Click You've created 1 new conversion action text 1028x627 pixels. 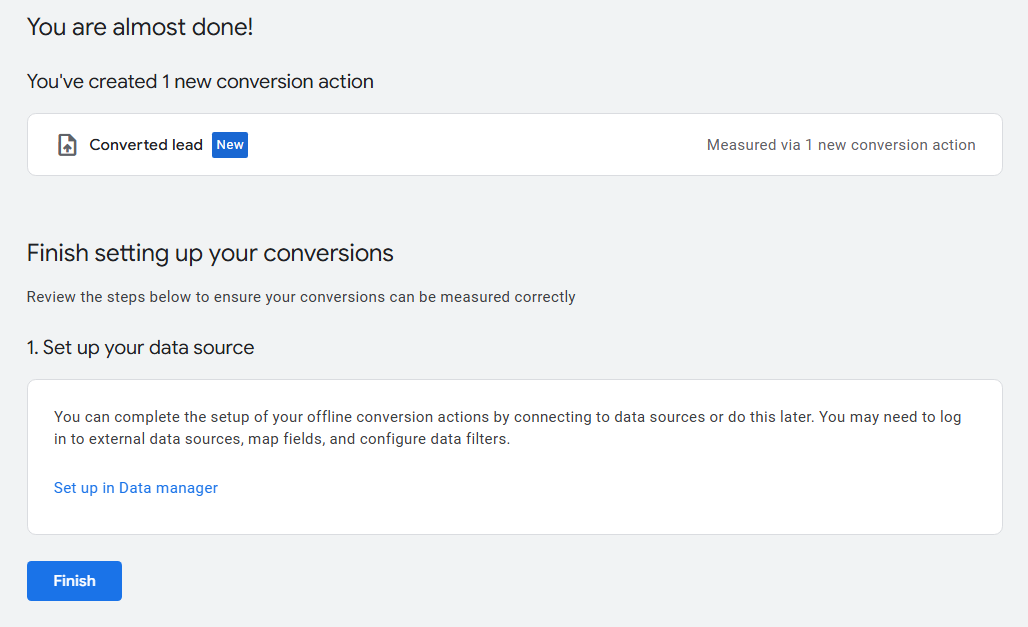pyautogui.click(x=199, y=81)
